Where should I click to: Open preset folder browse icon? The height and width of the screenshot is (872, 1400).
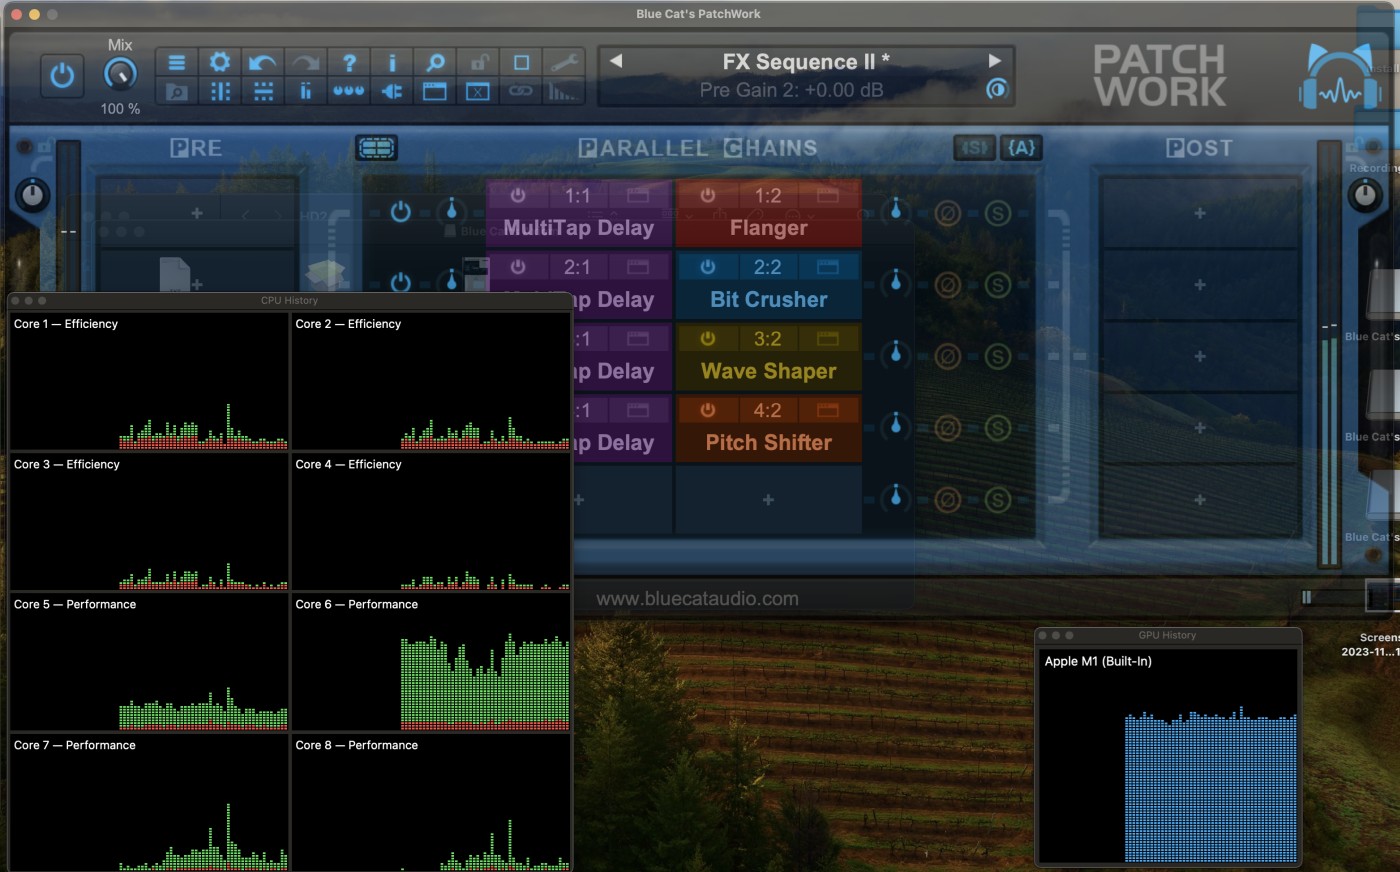[177, 91]
